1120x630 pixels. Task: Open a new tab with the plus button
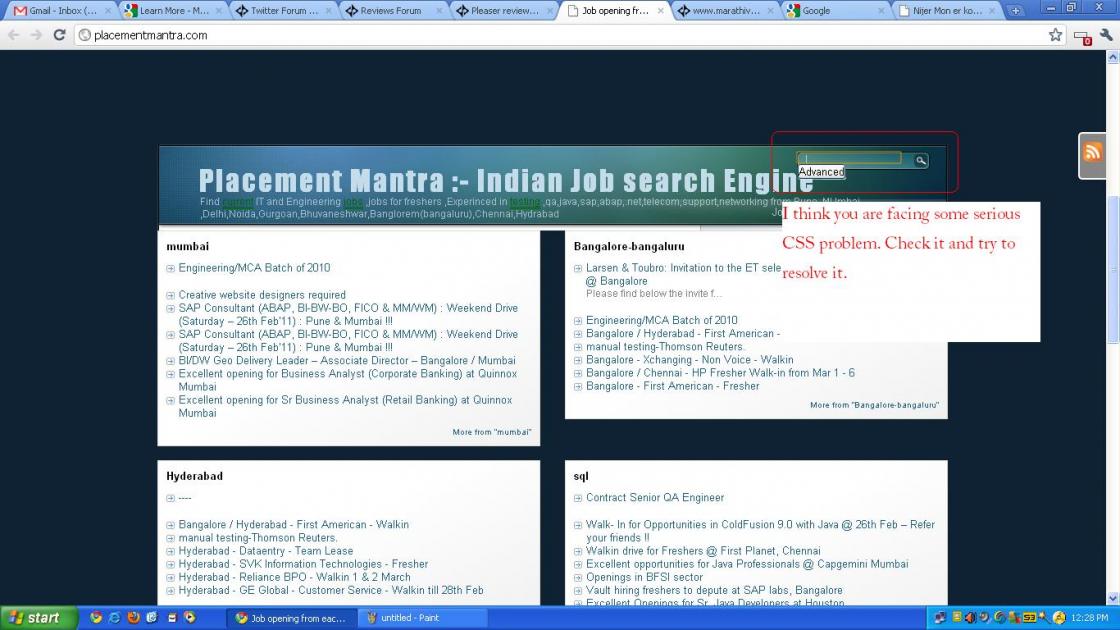(x=1015, y=11)
